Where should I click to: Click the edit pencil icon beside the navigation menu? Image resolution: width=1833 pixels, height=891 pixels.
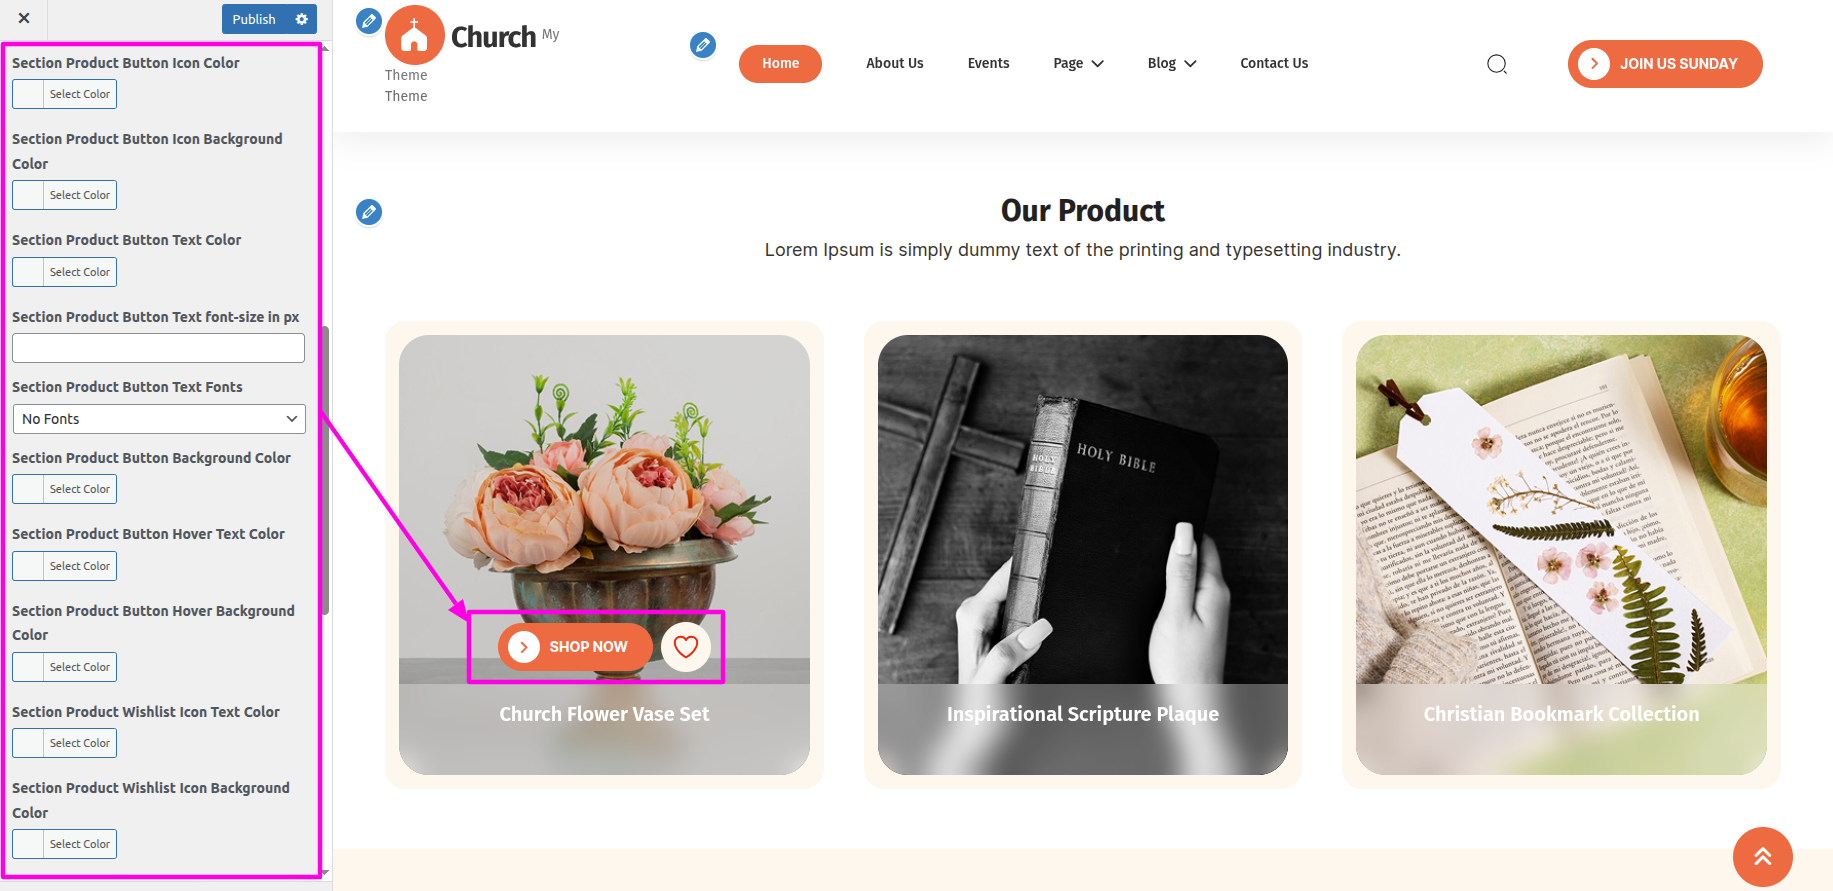[703, 45]
